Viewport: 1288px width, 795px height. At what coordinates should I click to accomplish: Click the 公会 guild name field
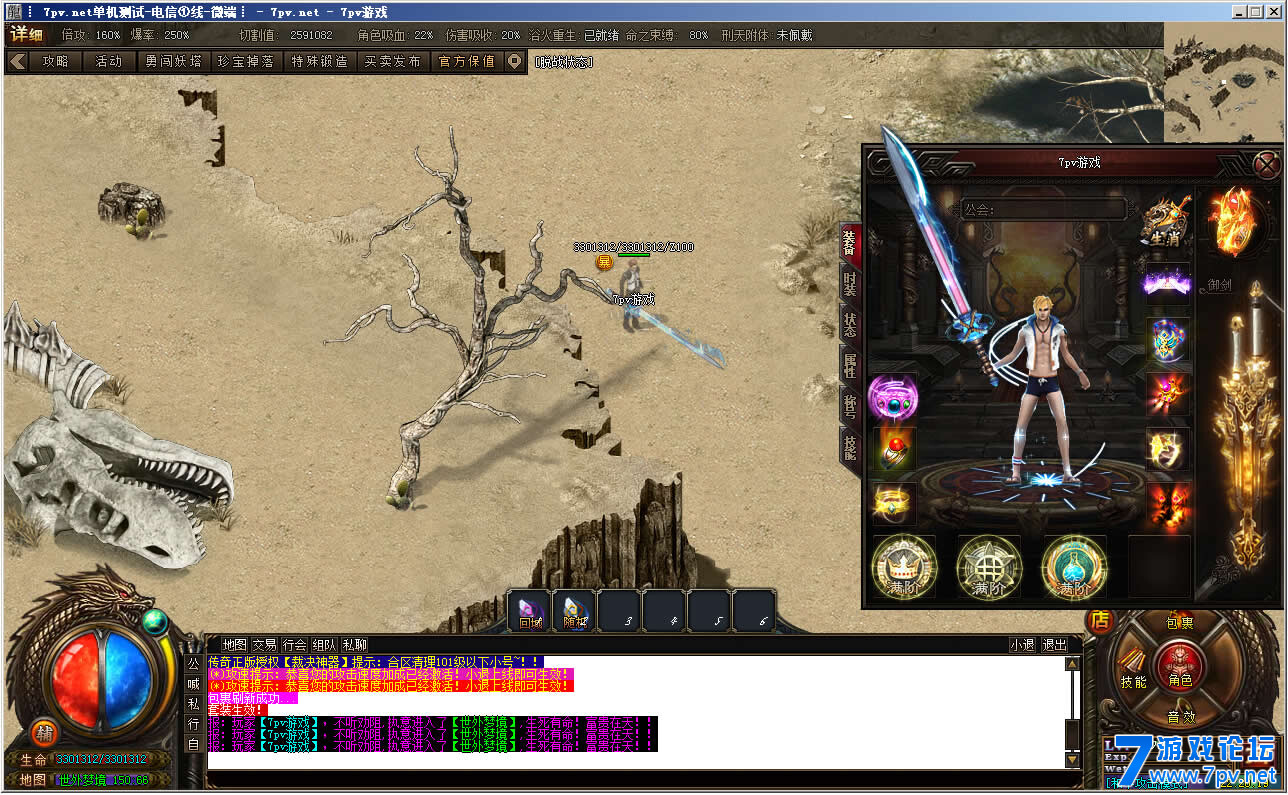[x=1043, y=210]
